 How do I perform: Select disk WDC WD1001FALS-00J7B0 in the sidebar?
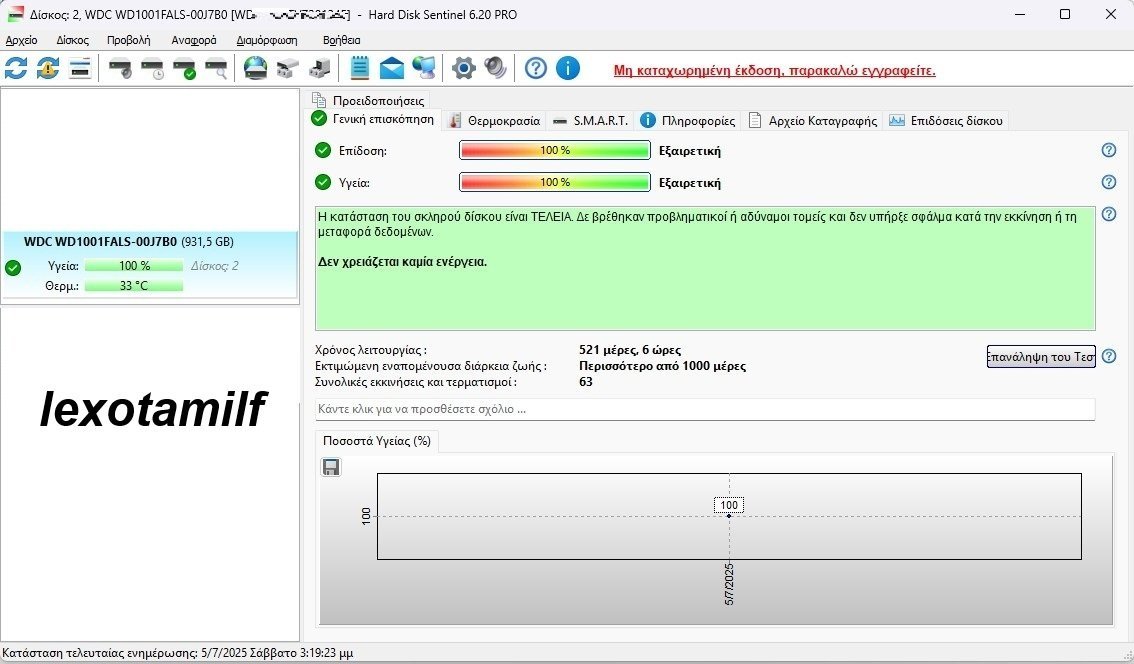(x=150, y=265)
